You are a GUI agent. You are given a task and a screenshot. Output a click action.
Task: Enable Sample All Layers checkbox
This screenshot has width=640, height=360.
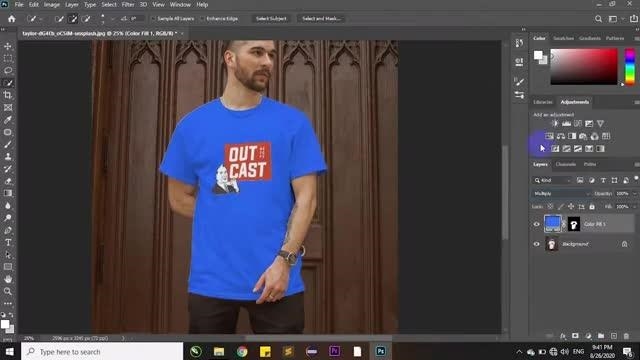[x=154, y=19]
